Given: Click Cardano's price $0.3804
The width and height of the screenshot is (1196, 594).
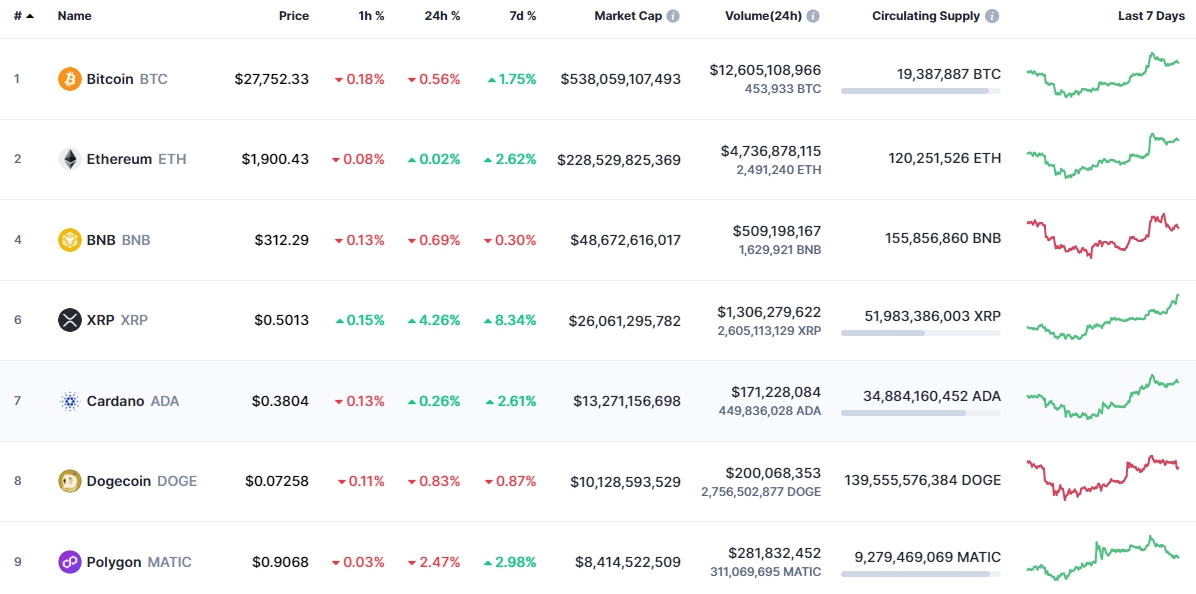Looking at the screenshot, I should pyautogui.click(x=281, y=401).
